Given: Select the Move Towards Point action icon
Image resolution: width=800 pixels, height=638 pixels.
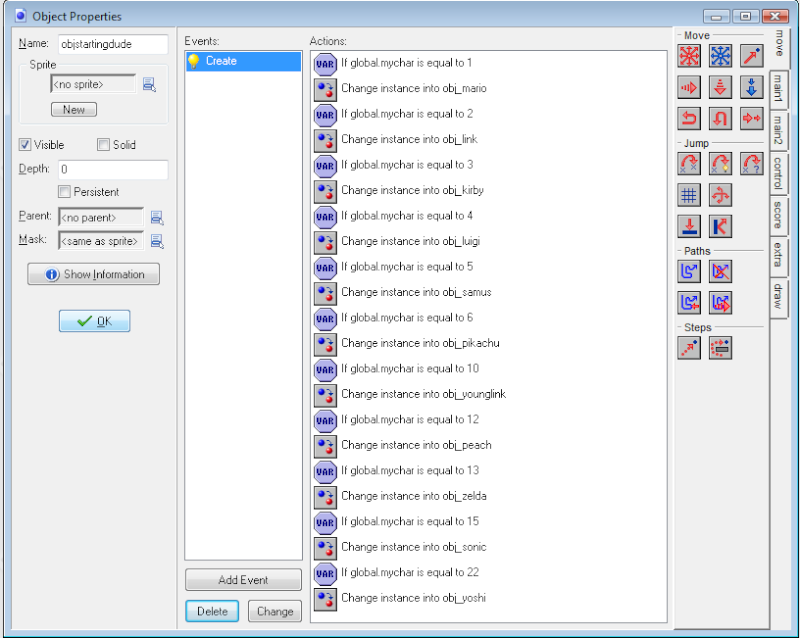Looking at the screenshot, I should click(x=751, y=56).
